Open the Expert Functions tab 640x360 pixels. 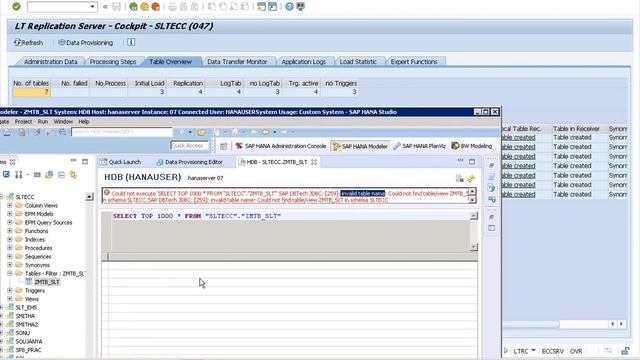click(414, 62)
